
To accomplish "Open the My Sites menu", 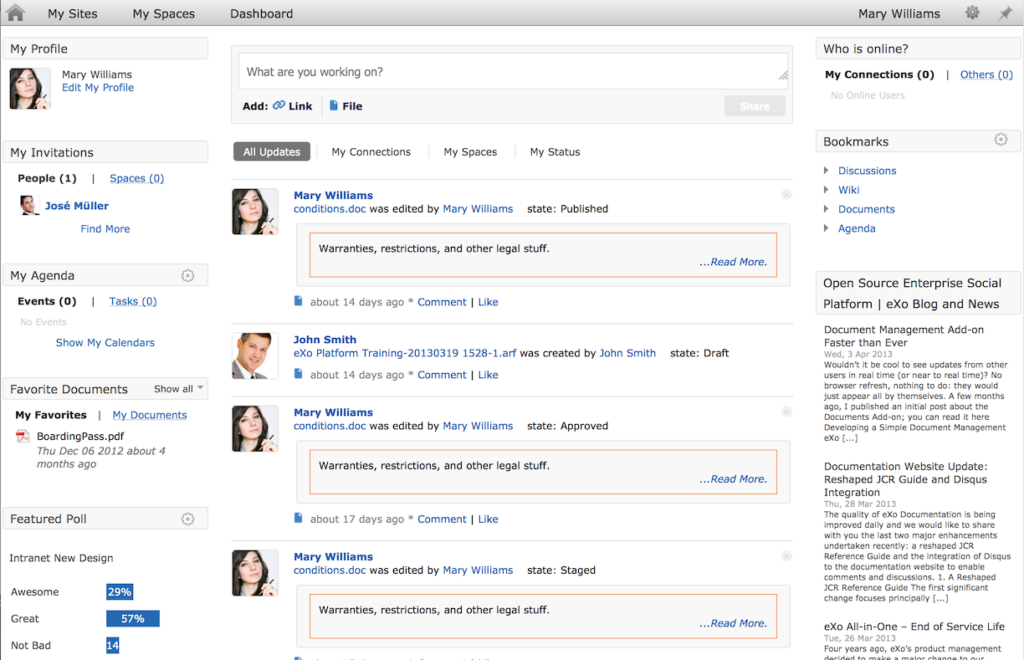I will tap(71, 13).
